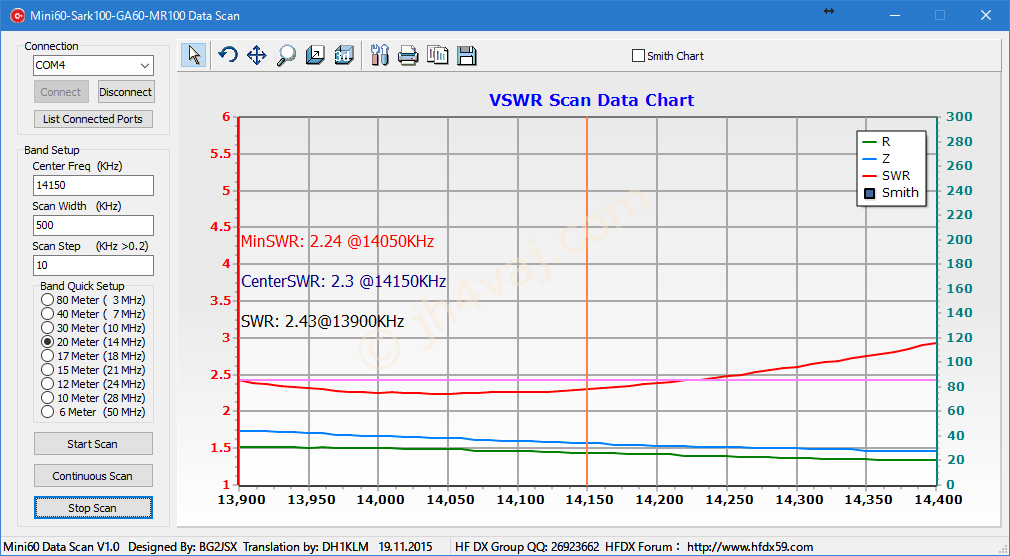Click the 300 right axis label
Image resolution: width=1010 pixels, height=556 pixels.
959,117
